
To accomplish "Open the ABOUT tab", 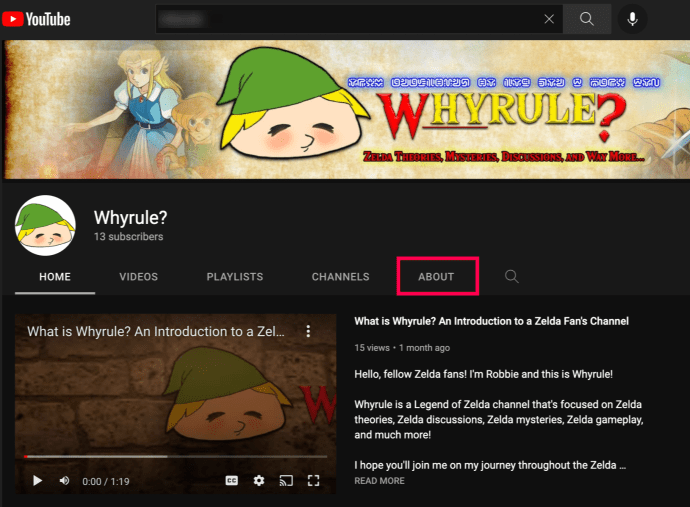I will (x=436, y=277).
